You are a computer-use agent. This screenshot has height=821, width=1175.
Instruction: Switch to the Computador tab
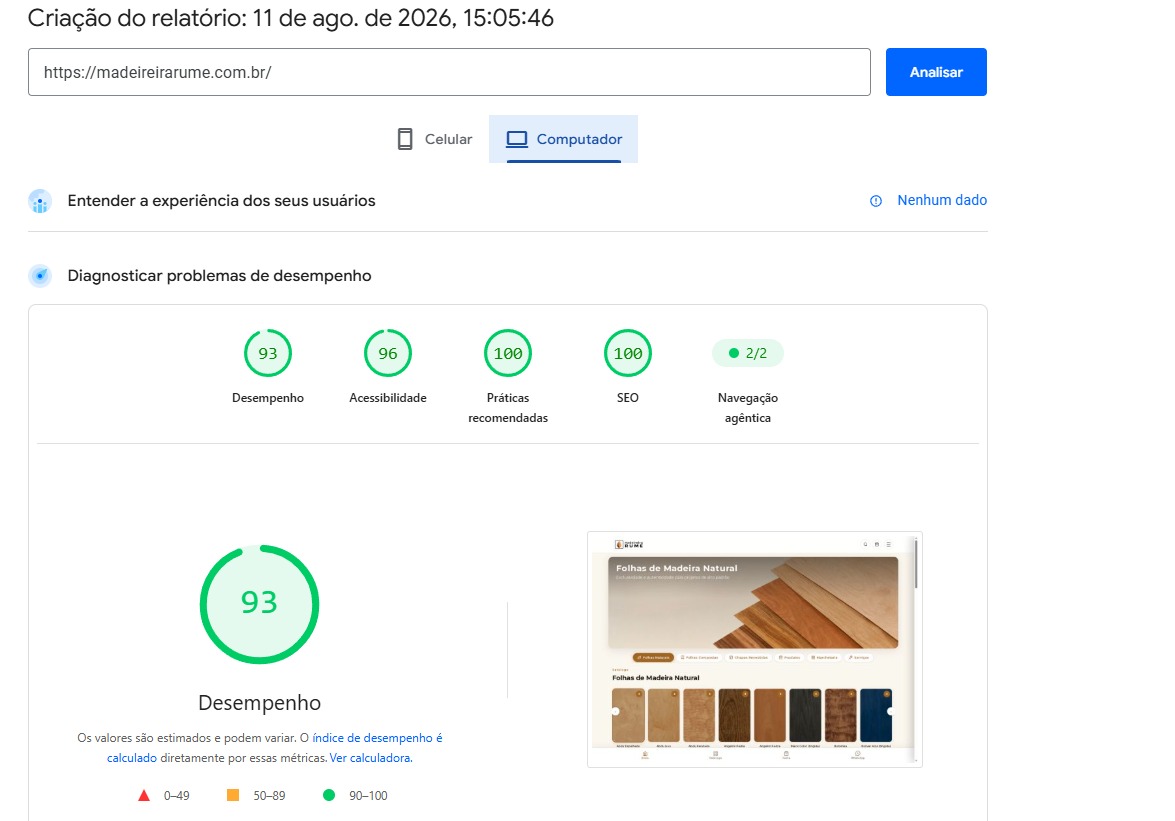[x=564, y=139]
